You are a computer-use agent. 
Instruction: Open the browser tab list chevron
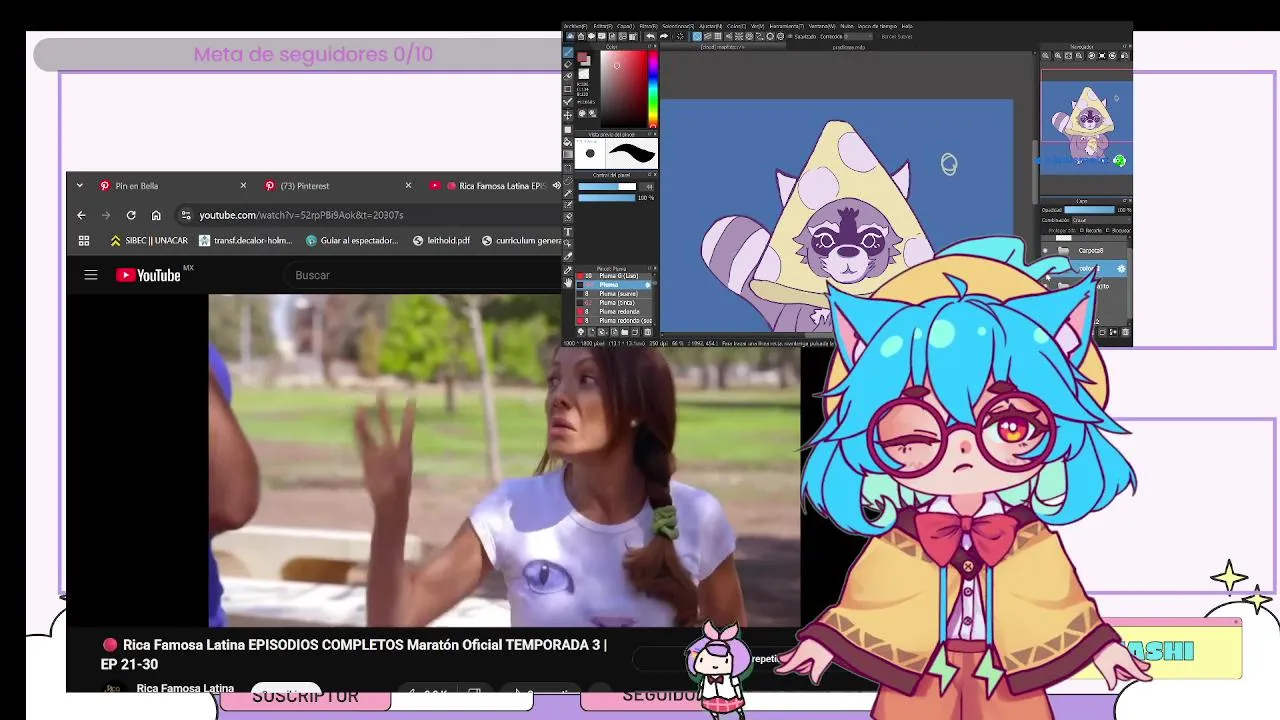coord(80,186)
